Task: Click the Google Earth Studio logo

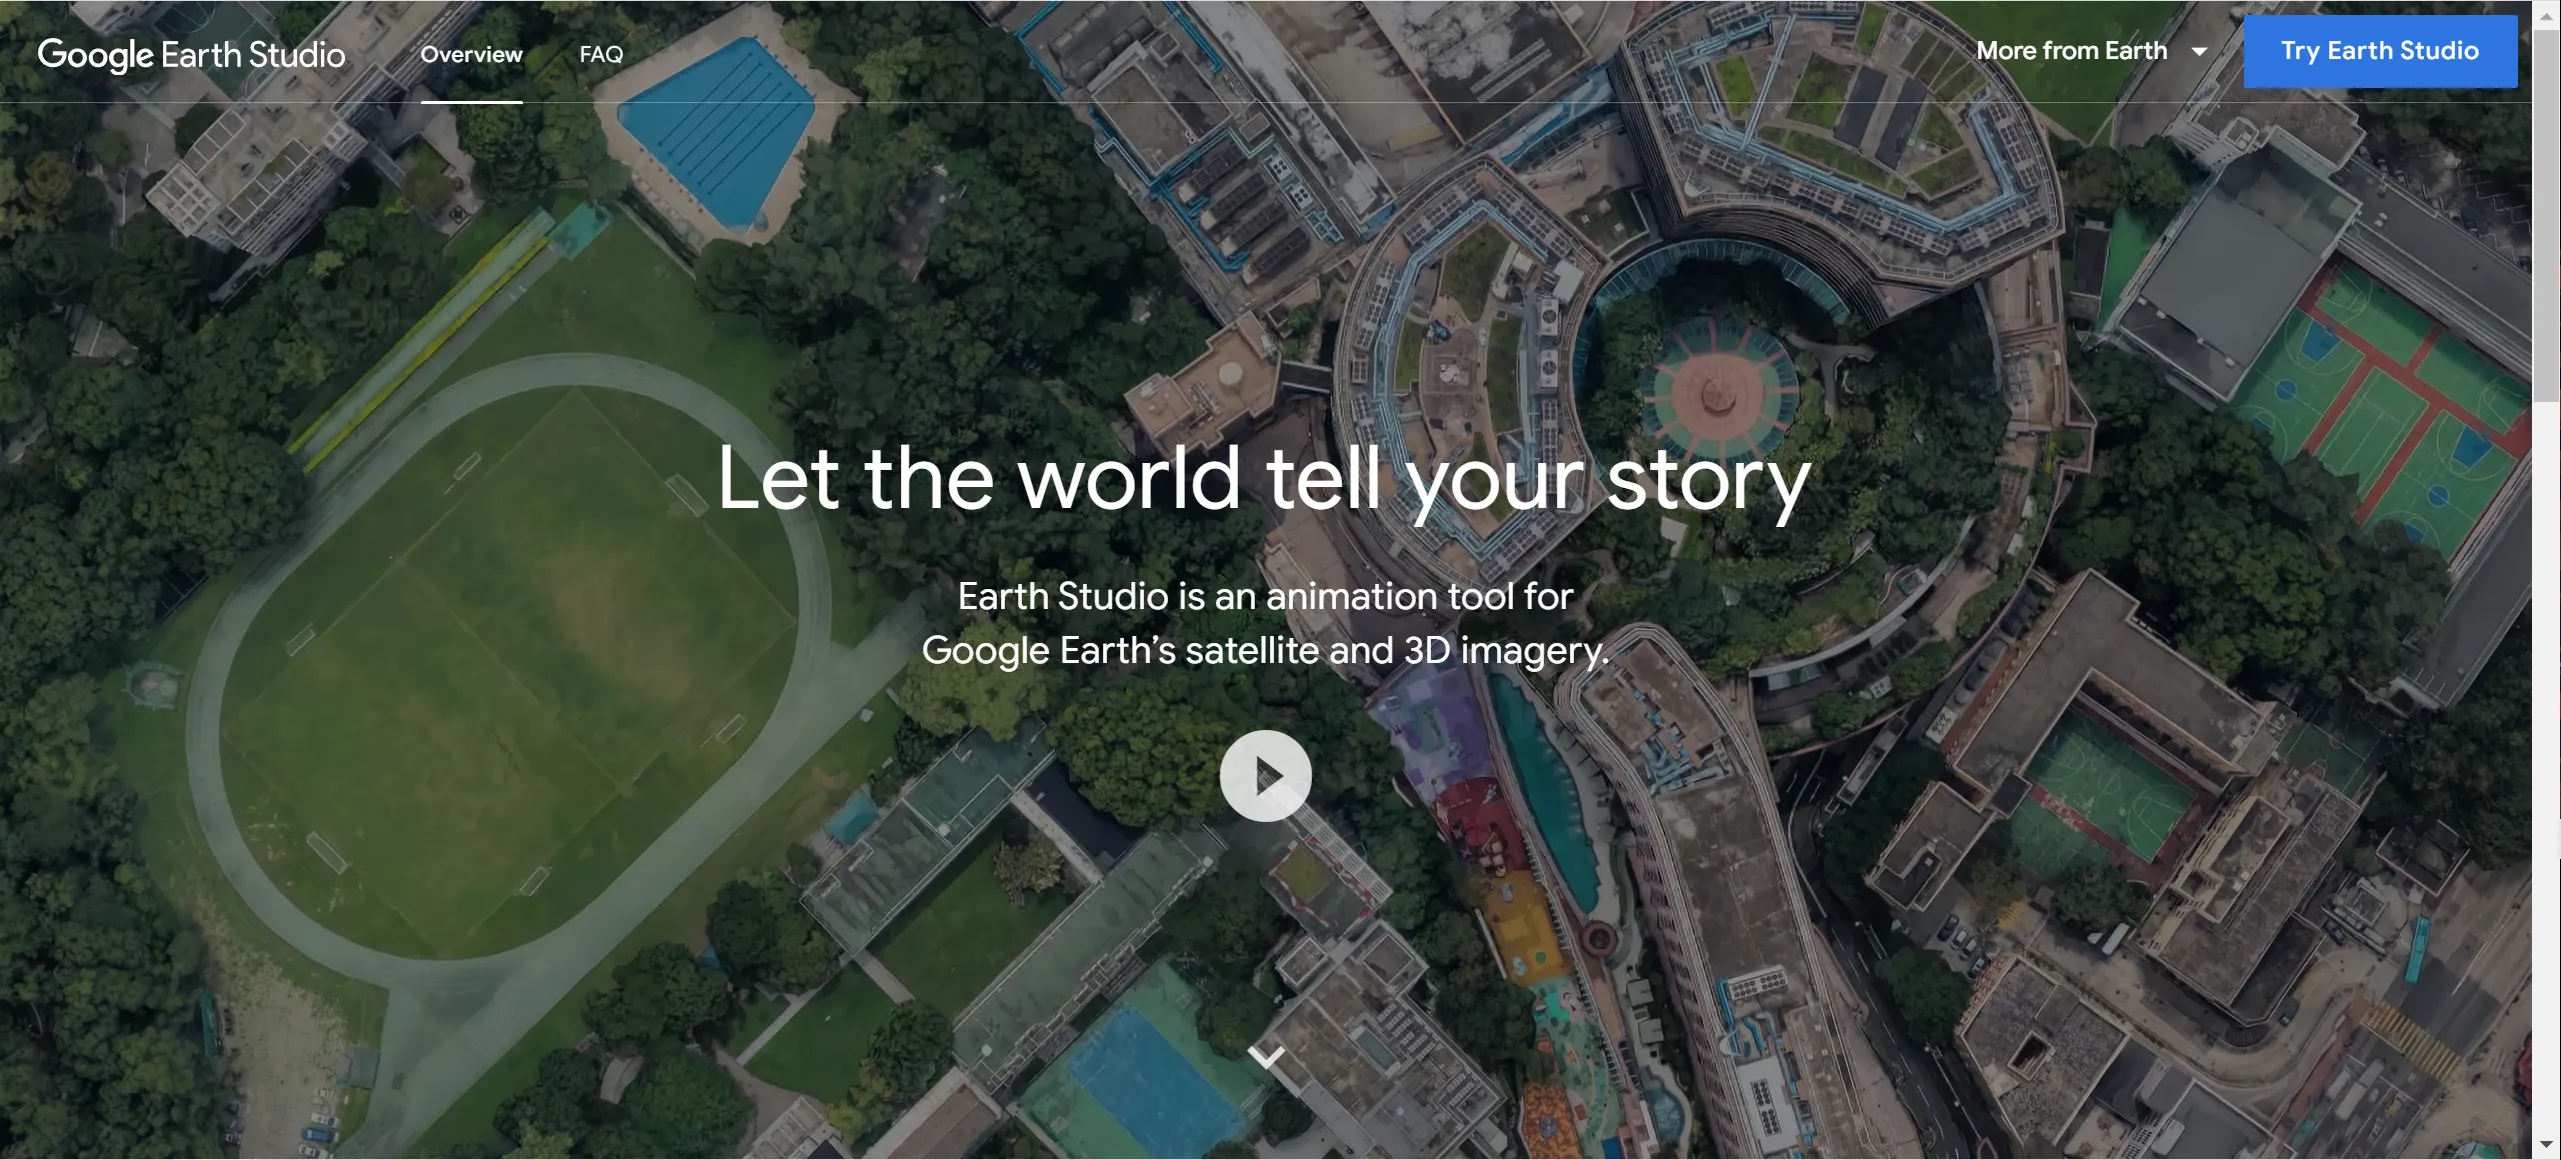Action: point(192,54)
